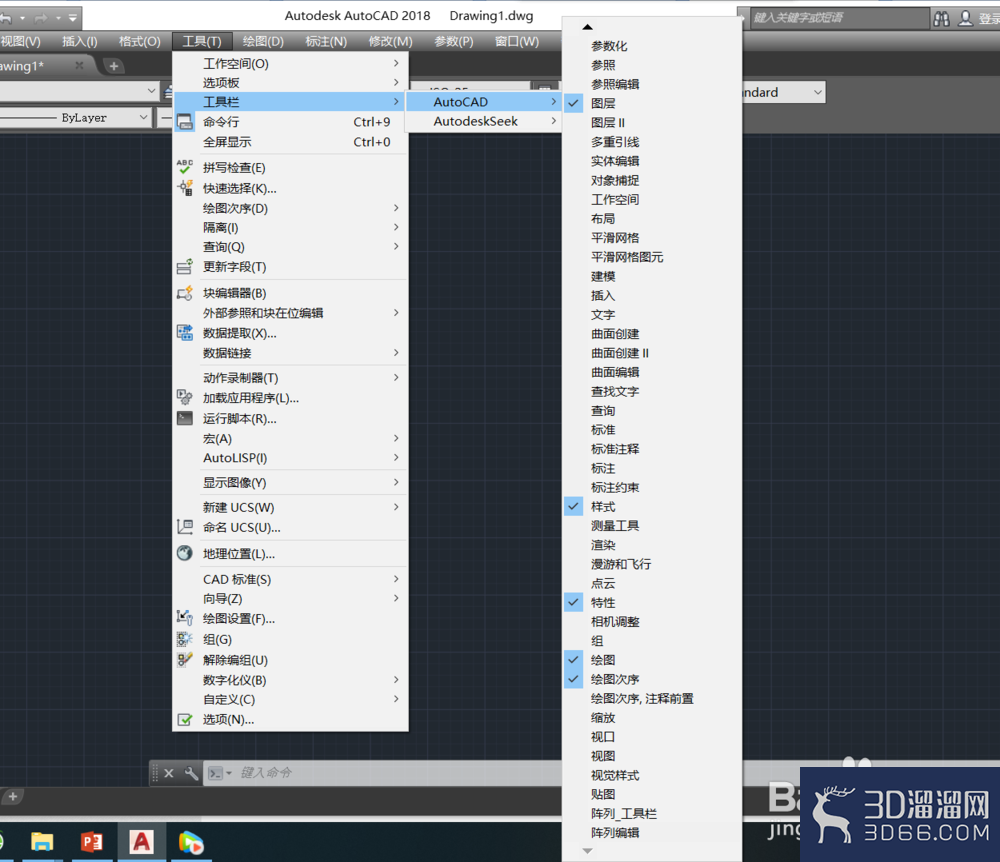Screen dimensions: 1000x862
Task: Expand the 工作空间(O) submenu
Action: tap(290, 63)
